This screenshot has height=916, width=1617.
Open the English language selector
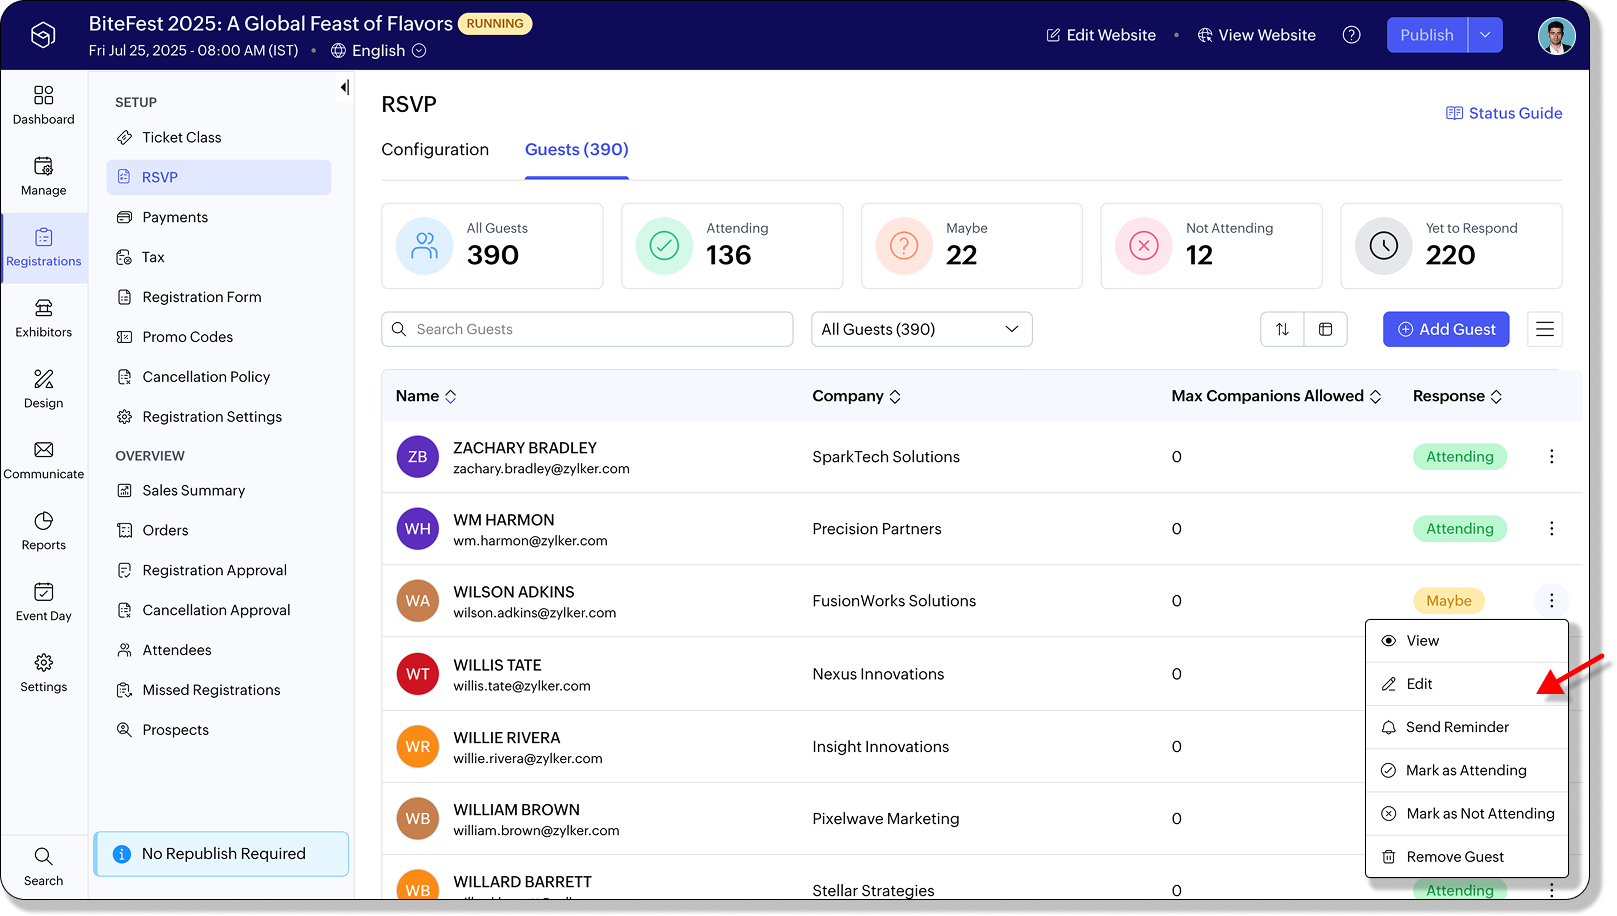[x=378, y=51]
